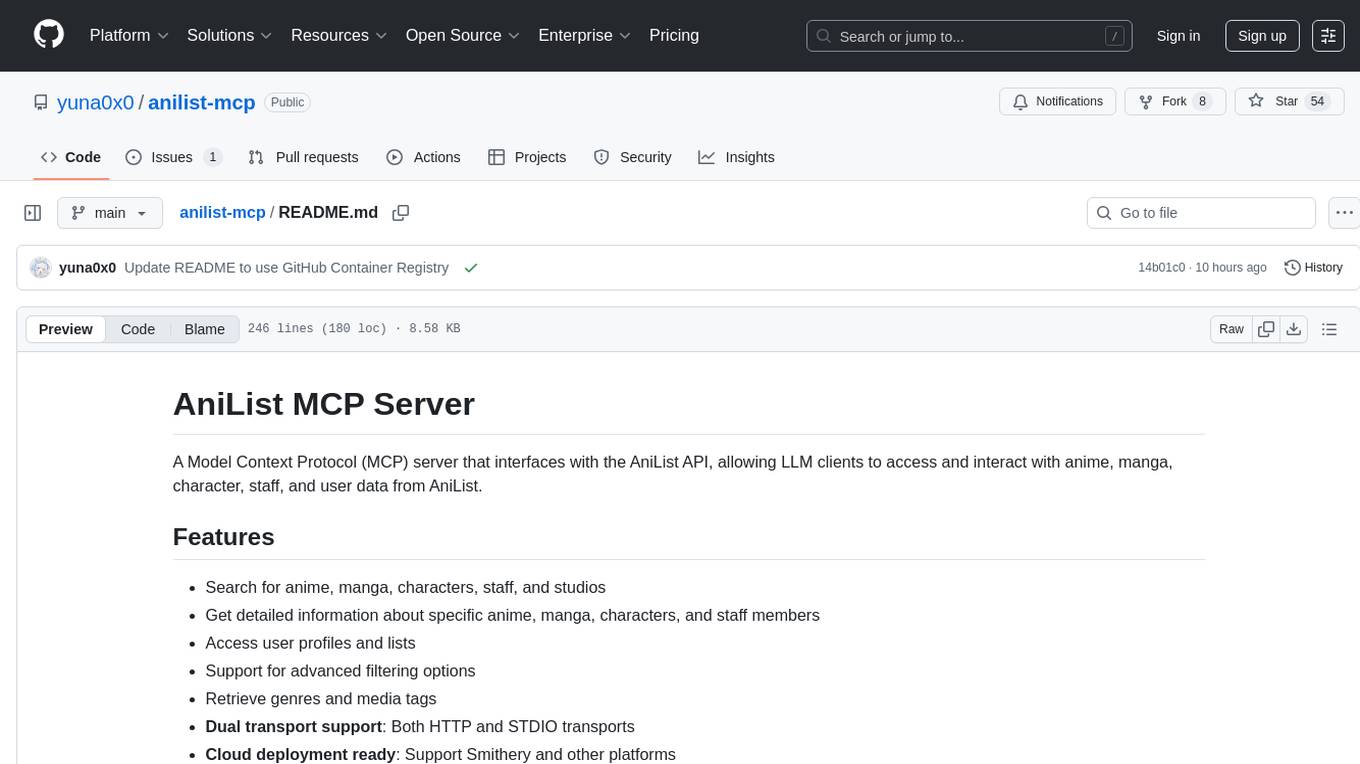Open the Pricing page
This screenshot has height=764, width=1360.
click(x=674, y=35)
